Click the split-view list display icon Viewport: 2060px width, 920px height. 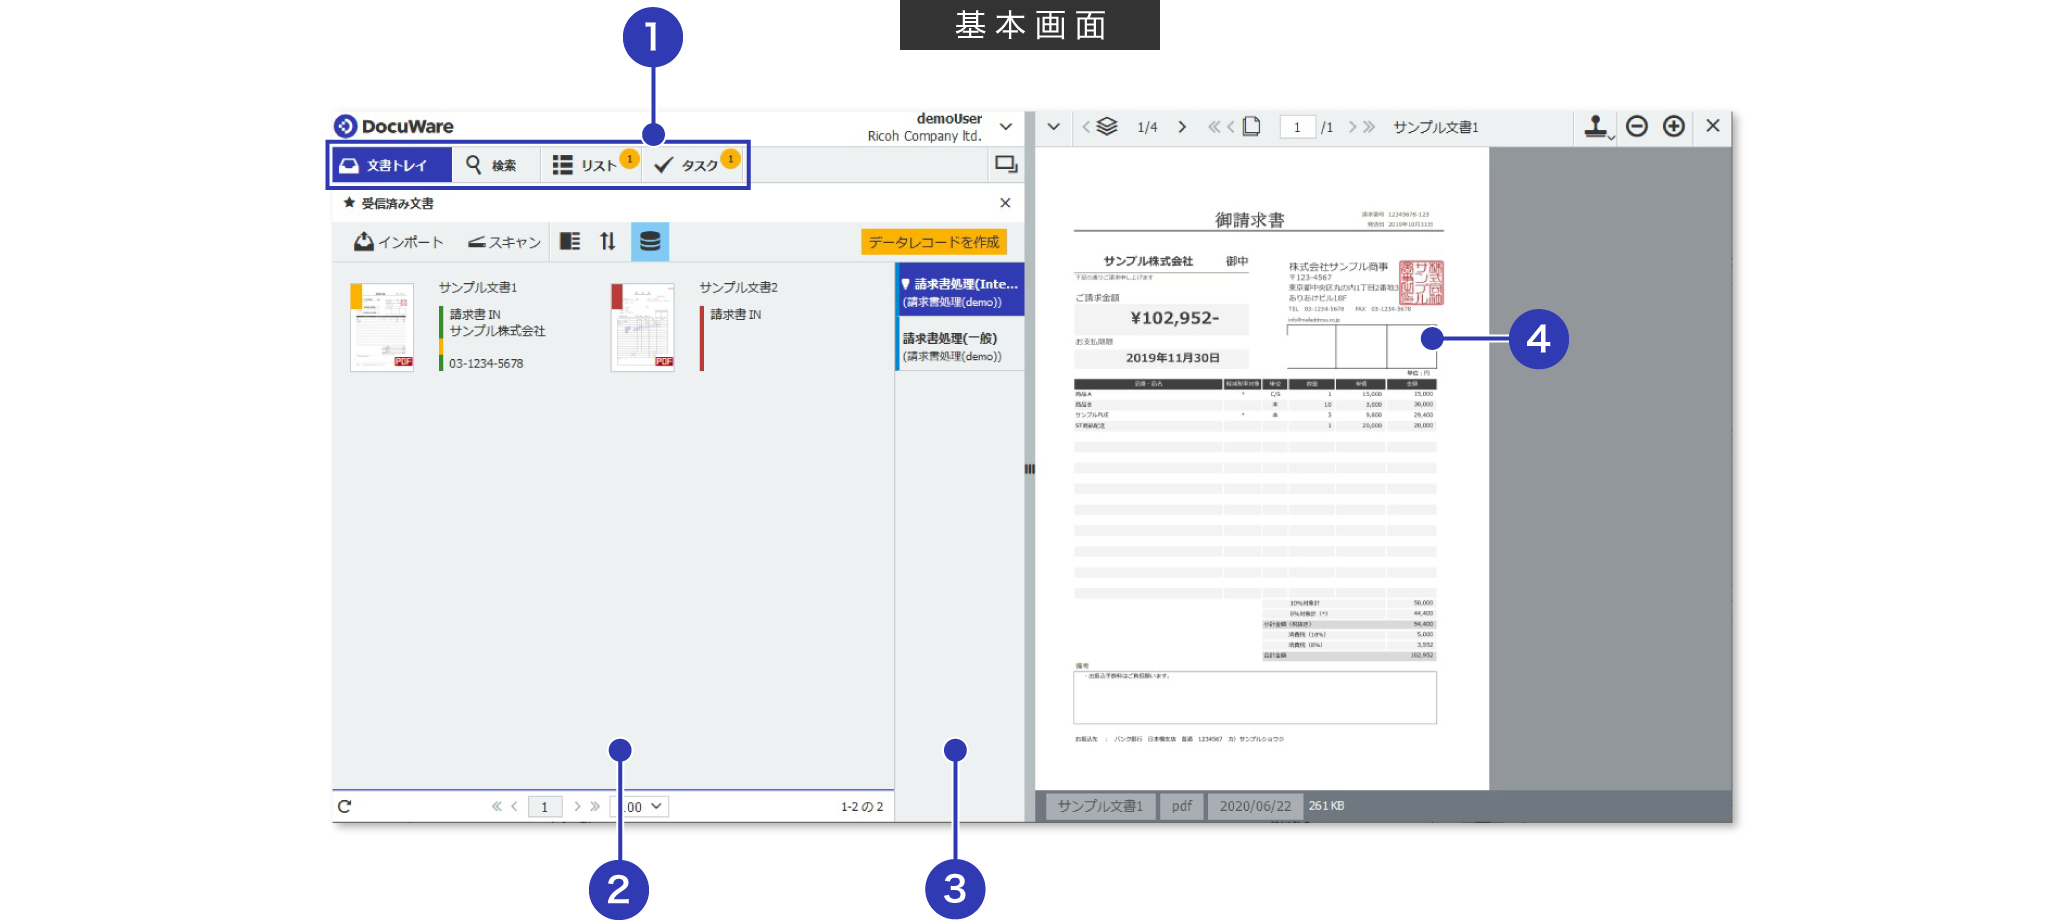570,241
